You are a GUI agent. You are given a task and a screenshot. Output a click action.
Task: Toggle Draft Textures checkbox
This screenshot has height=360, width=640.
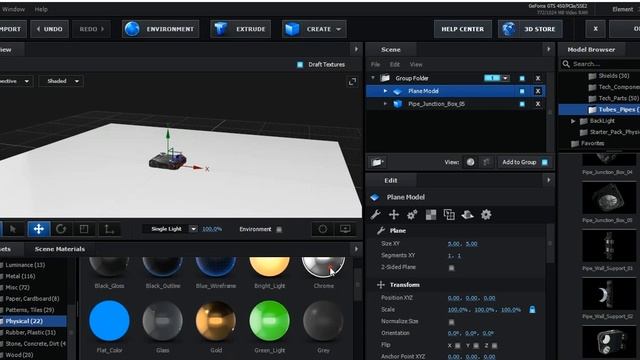[300, 64]
